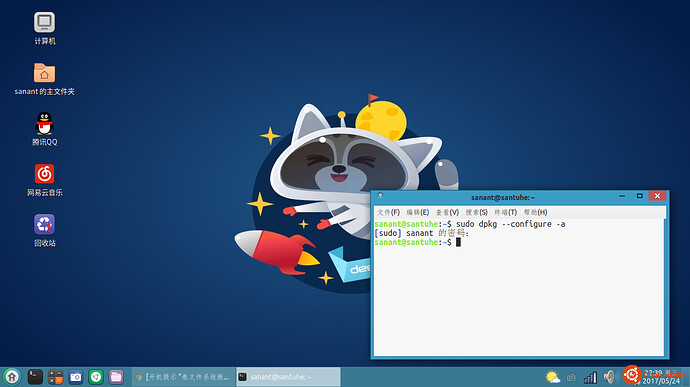Minimize the terminal window
This screenshot has height=387, width=690.
pyautogui.click(x=622, y=196)
